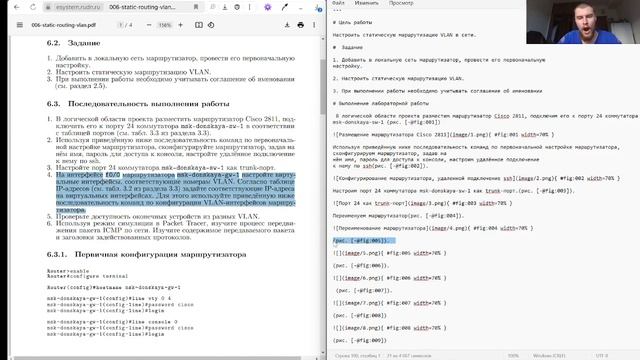Click the PDF vertical scrollbar
Image resolution: width=640 pixels, height=360 pixels.
(323, 86)
